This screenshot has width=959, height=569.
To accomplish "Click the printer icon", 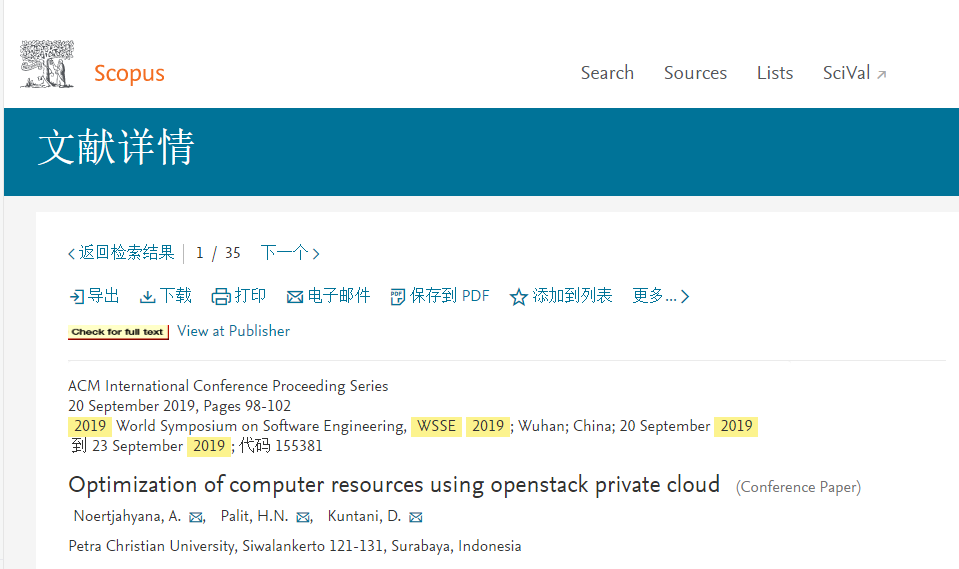I will pos(221,297).
